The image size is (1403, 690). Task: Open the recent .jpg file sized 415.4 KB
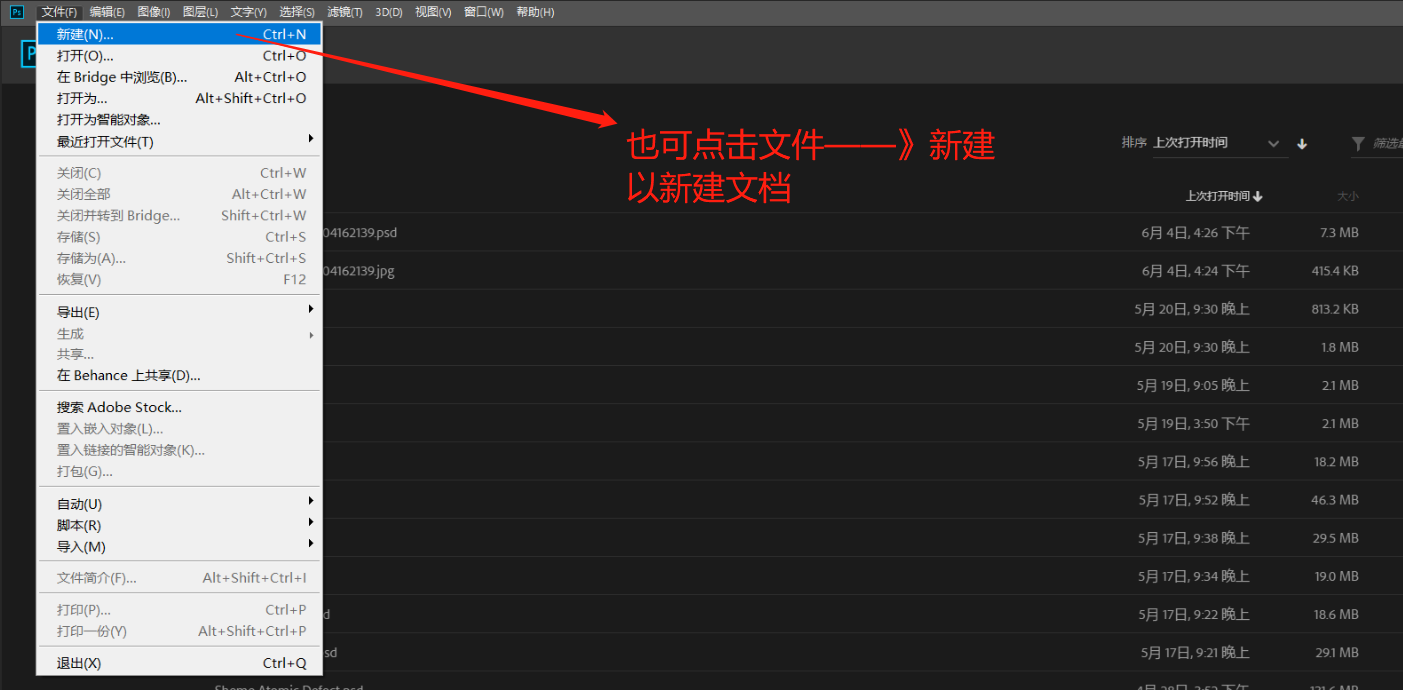coord(863,271)
